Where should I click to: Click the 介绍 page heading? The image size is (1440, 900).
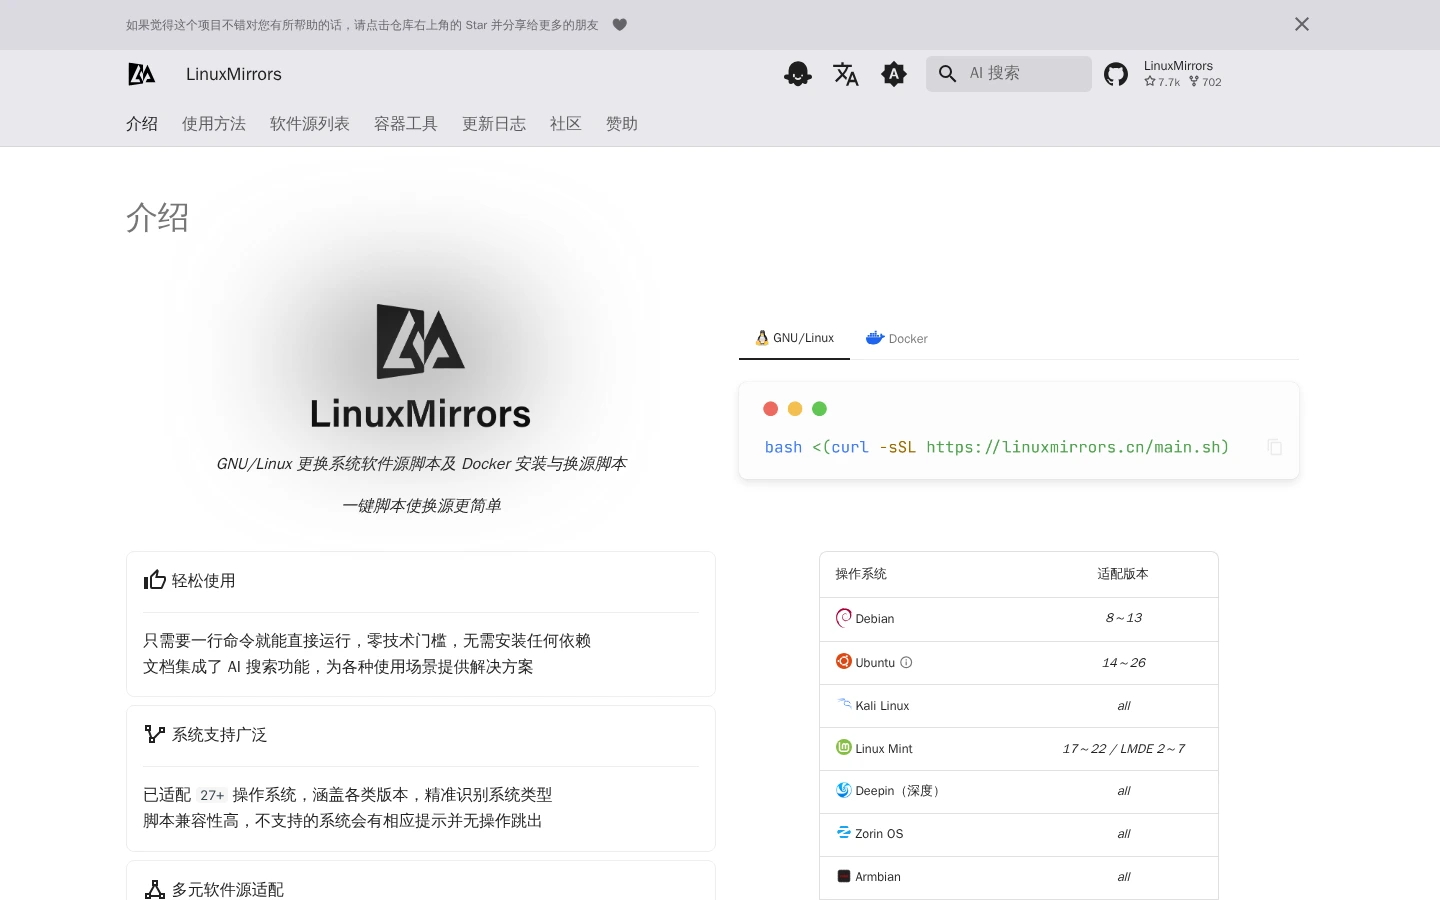(x=158, y=217)
